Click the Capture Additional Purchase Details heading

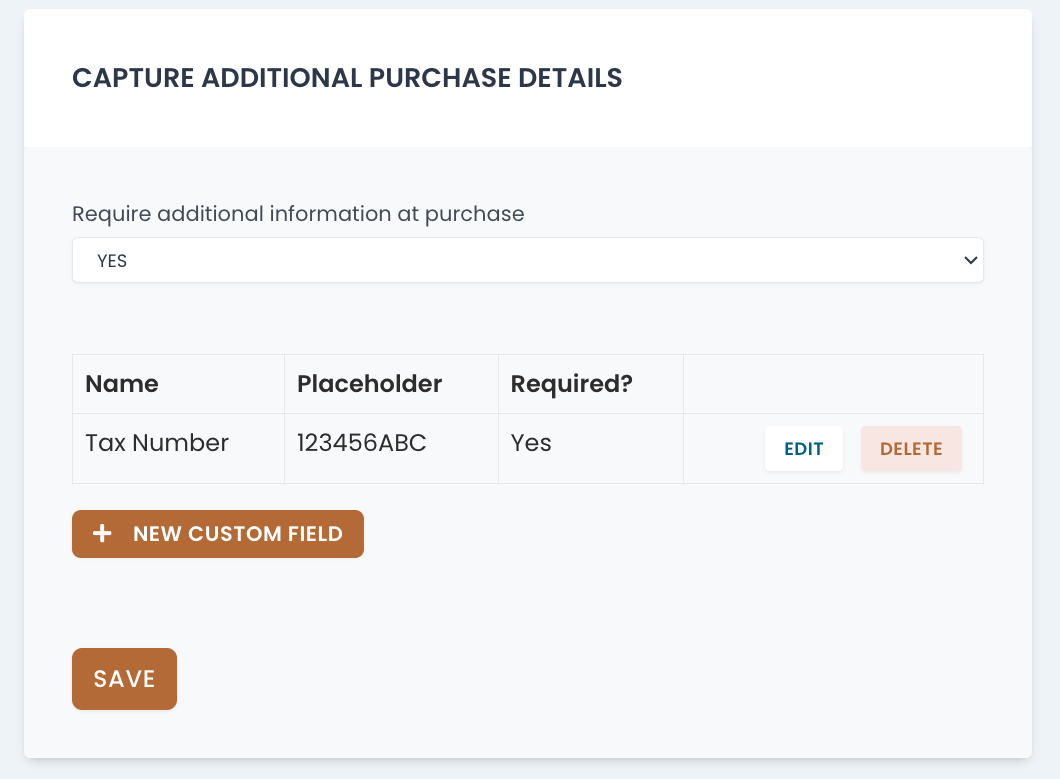[x=347, y=78]
